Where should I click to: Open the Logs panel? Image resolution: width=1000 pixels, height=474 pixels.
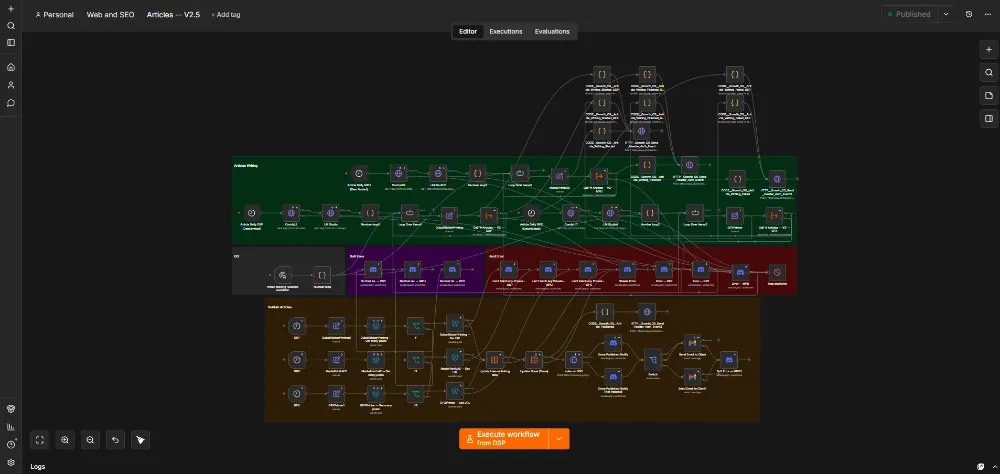tap(38, 466)
